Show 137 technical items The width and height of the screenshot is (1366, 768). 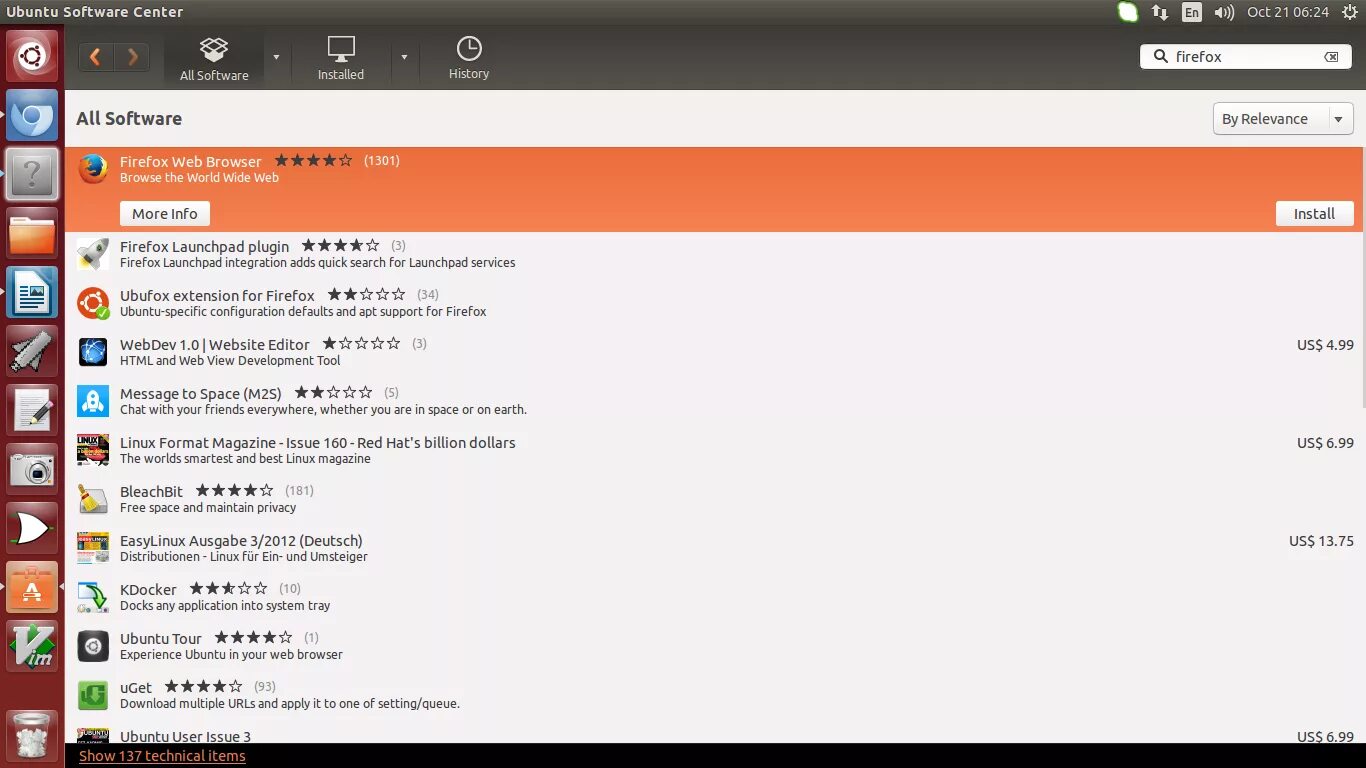162,756
